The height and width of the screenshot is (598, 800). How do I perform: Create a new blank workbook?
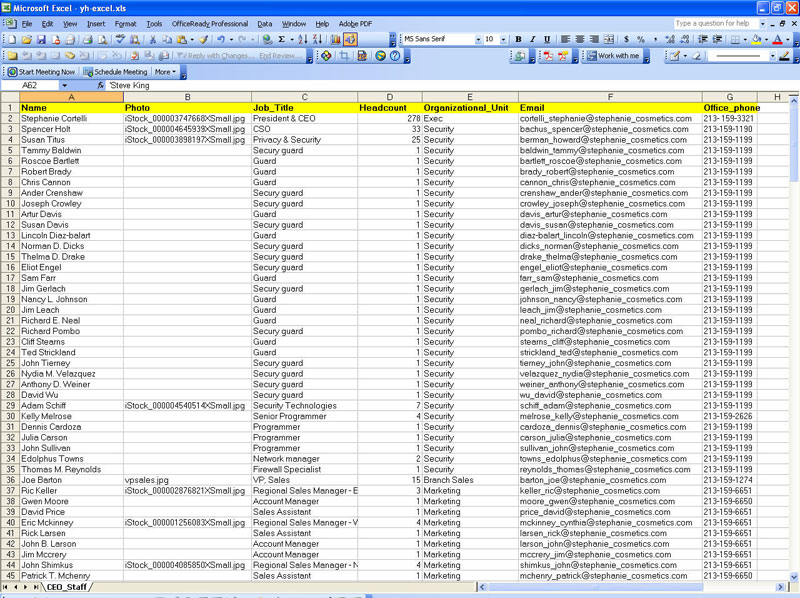point(12,39)
